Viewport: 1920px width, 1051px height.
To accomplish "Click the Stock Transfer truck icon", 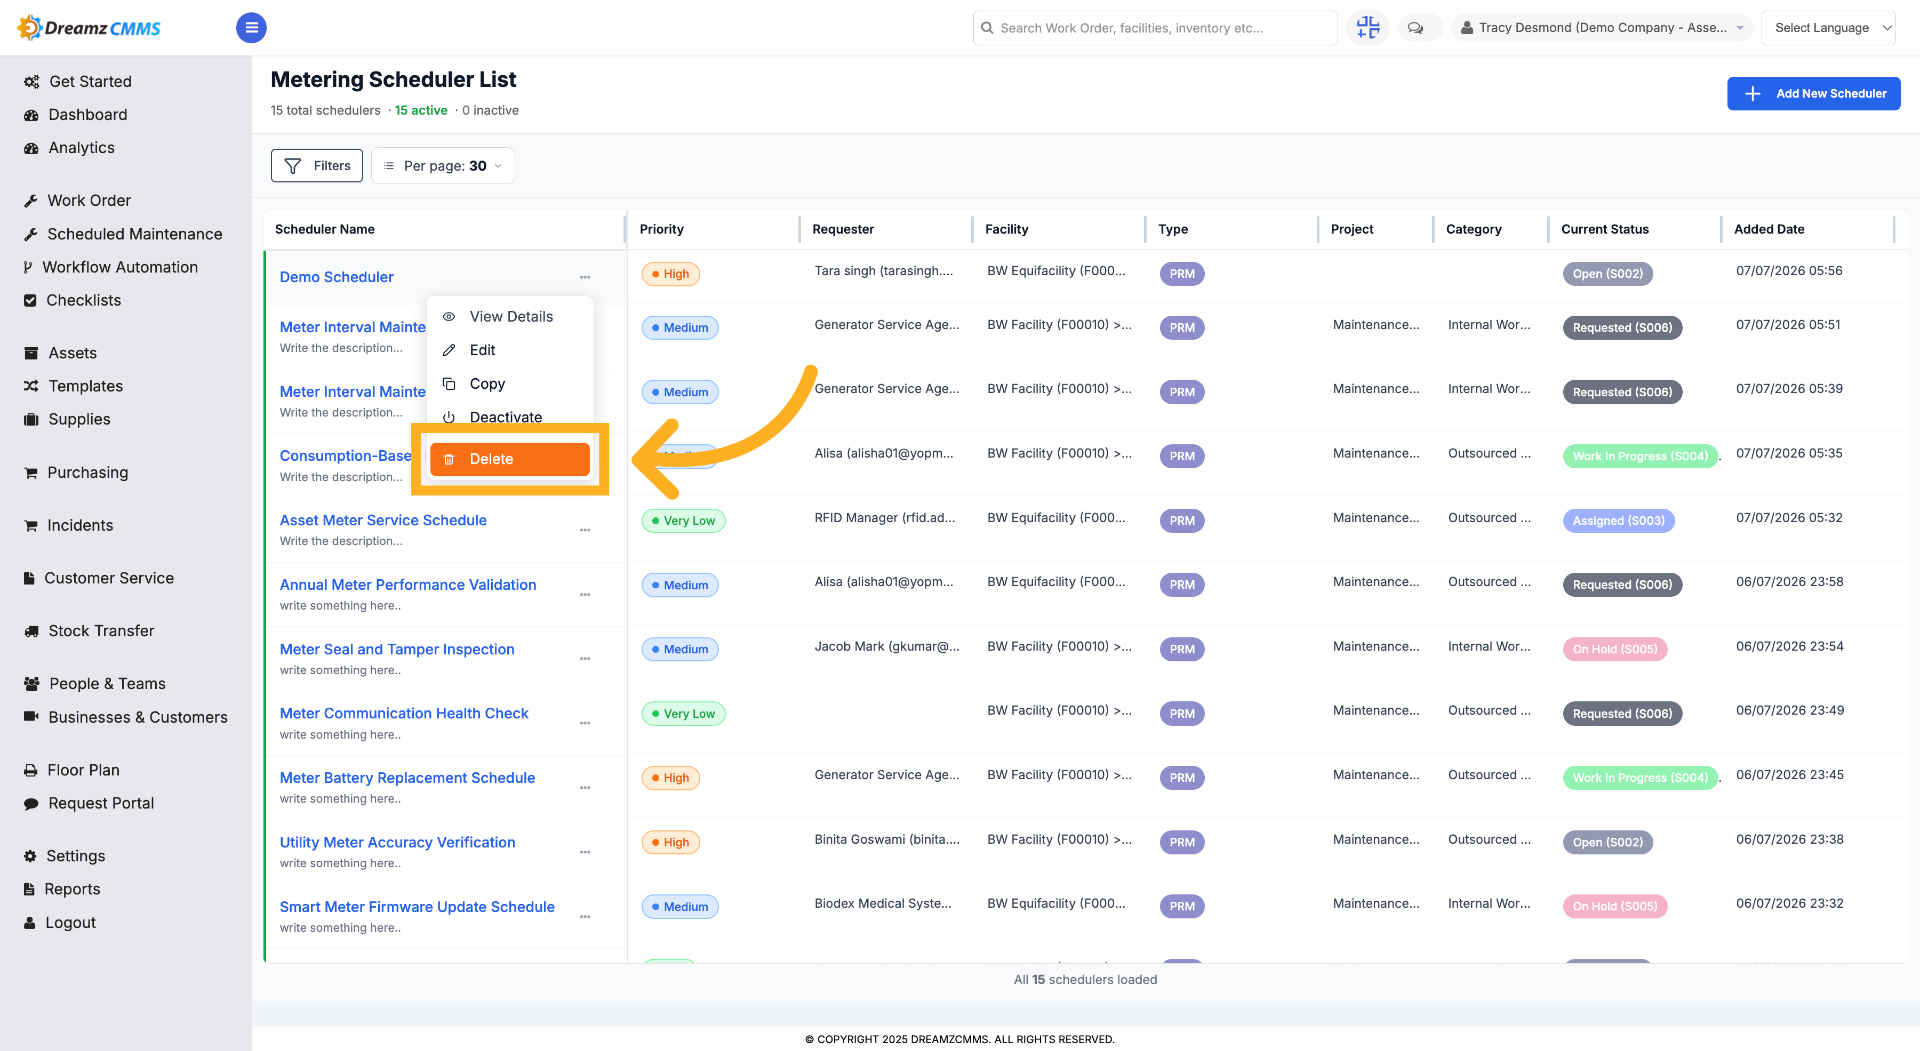I will coord(31,632).
